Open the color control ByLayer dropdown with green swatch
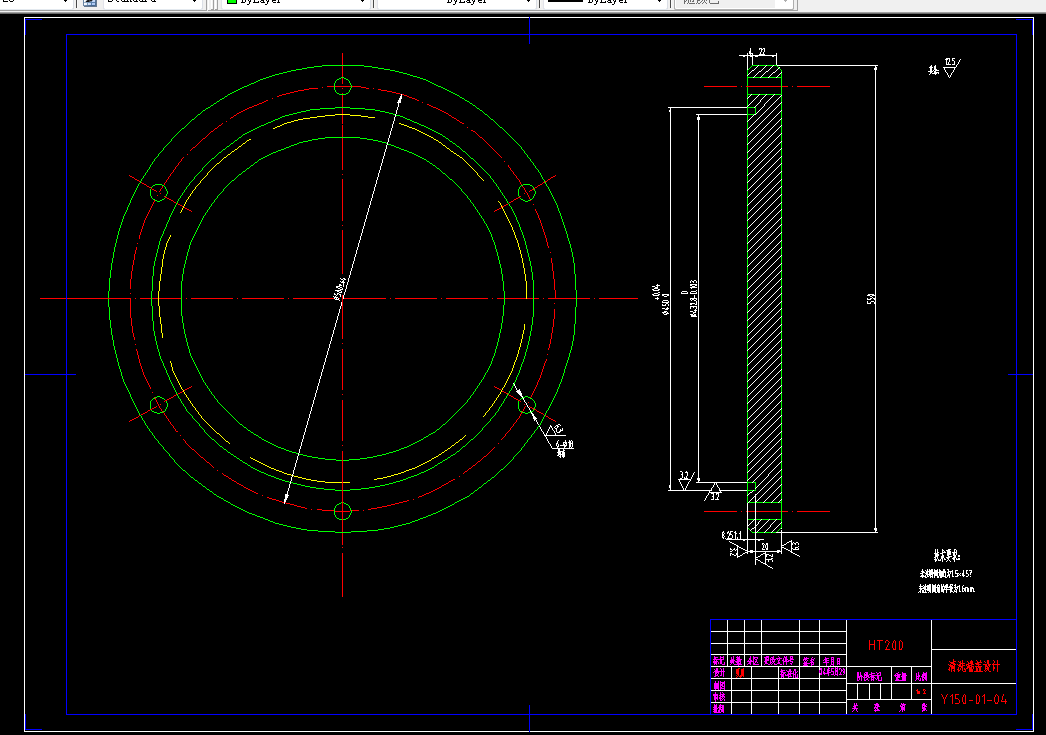The image size is (1046, 735). point(296,2)
